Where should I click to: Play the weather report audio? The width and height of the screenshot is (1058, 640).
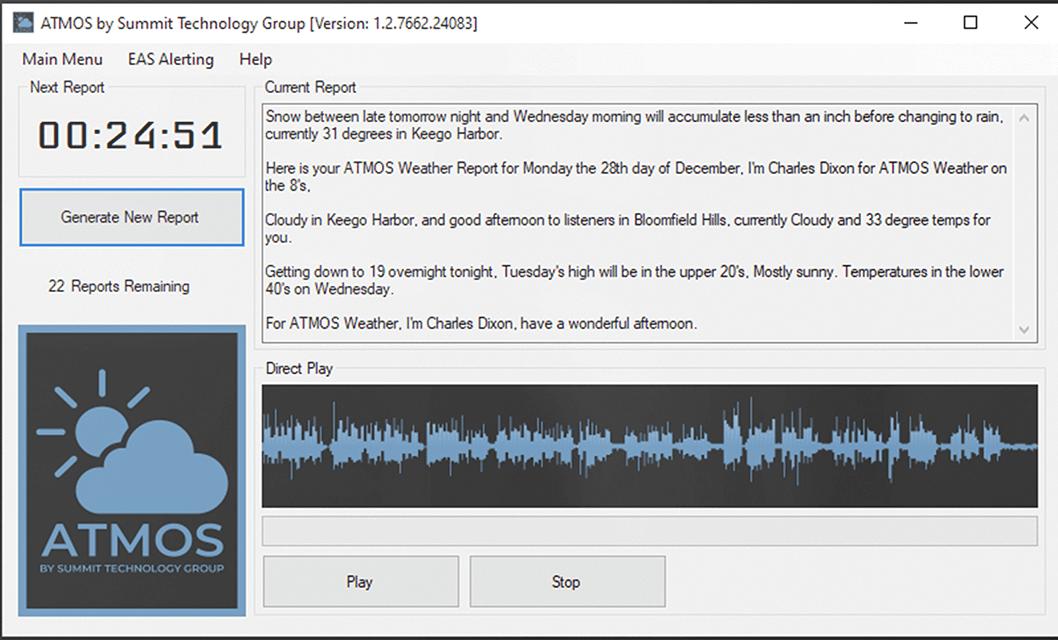[x=360, y=582]
